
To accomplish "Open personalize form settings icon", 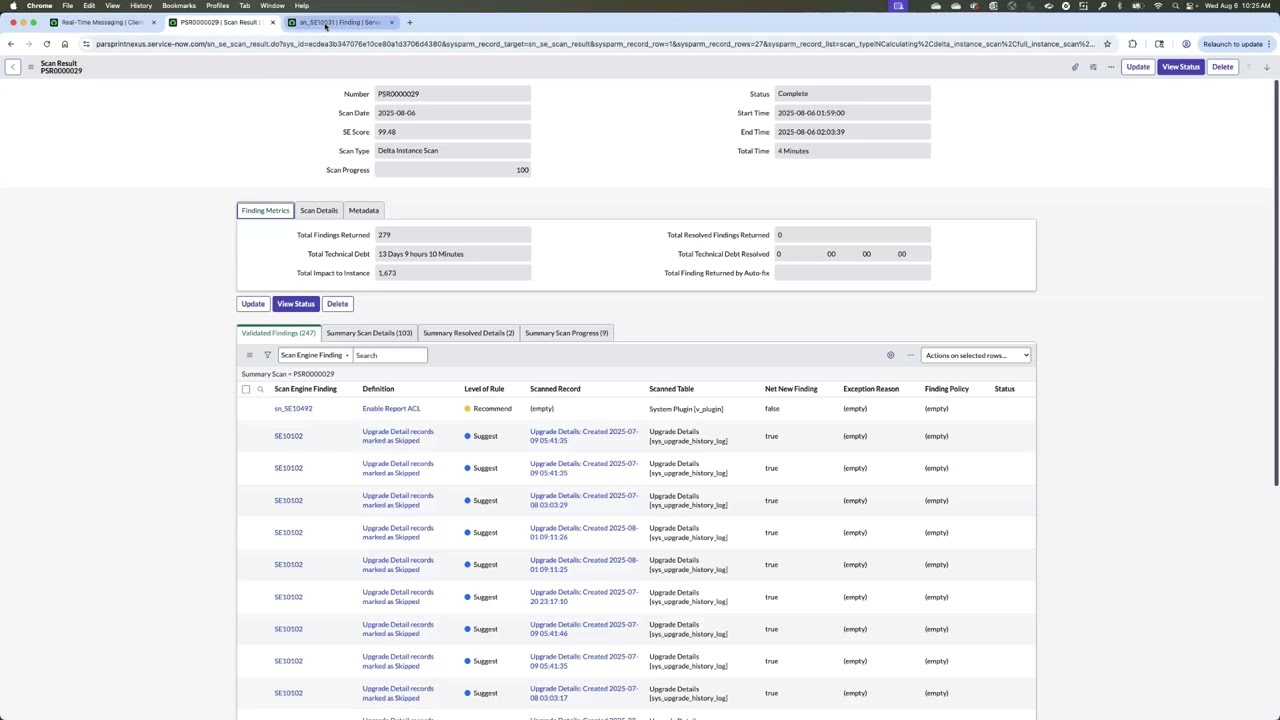I will (1093, 67).
